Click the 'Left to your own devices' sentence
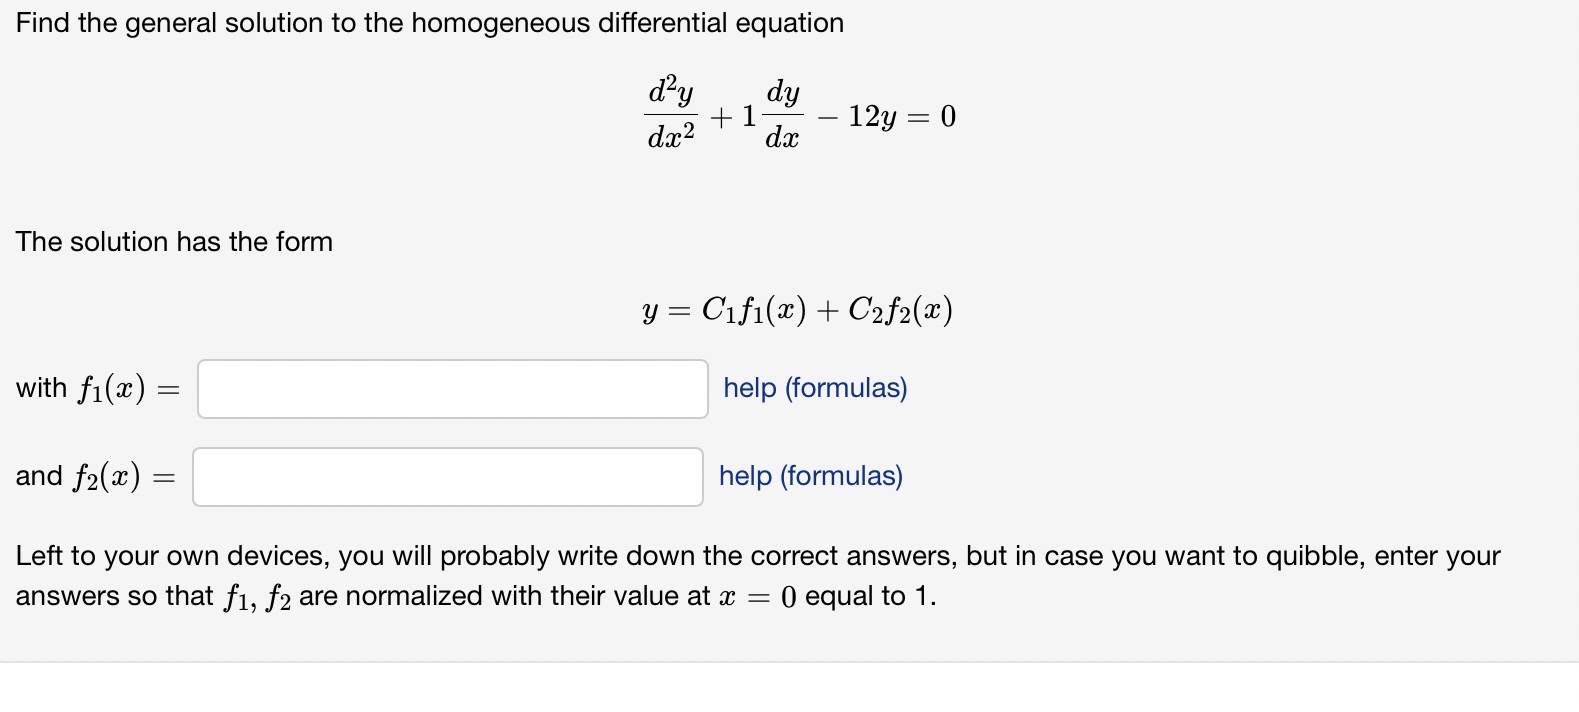The width and height of the screenshot is (1579, 712). [x=174, y=556]
